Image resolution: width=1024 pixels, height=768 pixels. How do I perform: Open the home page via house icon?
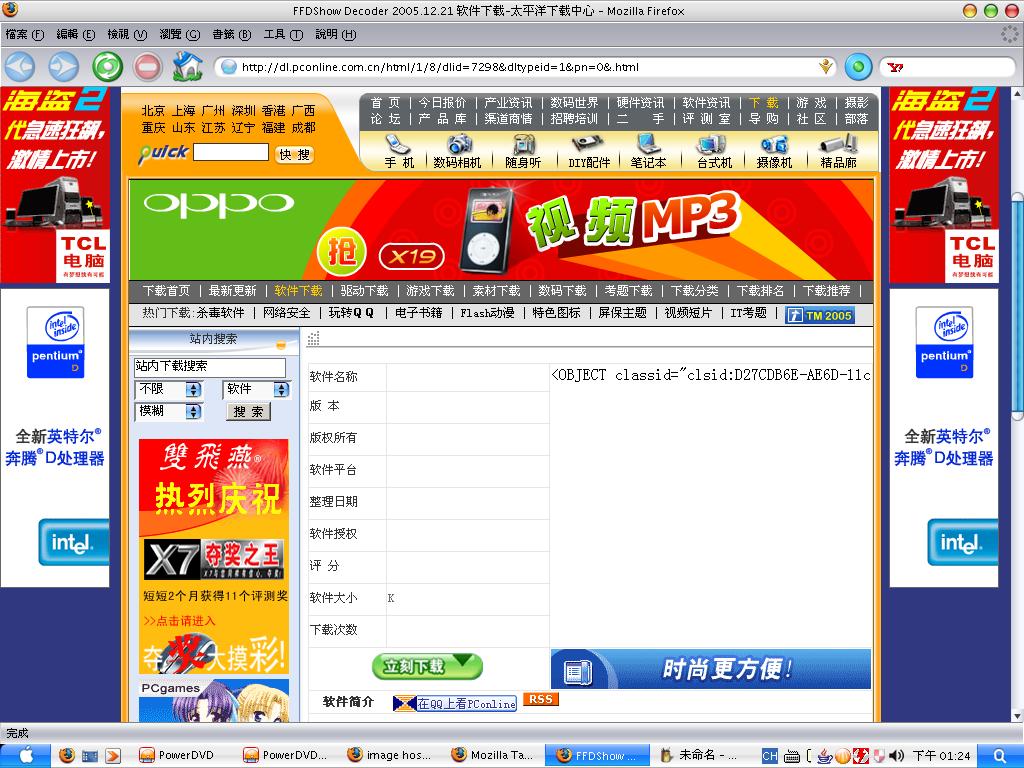(187, 66)
